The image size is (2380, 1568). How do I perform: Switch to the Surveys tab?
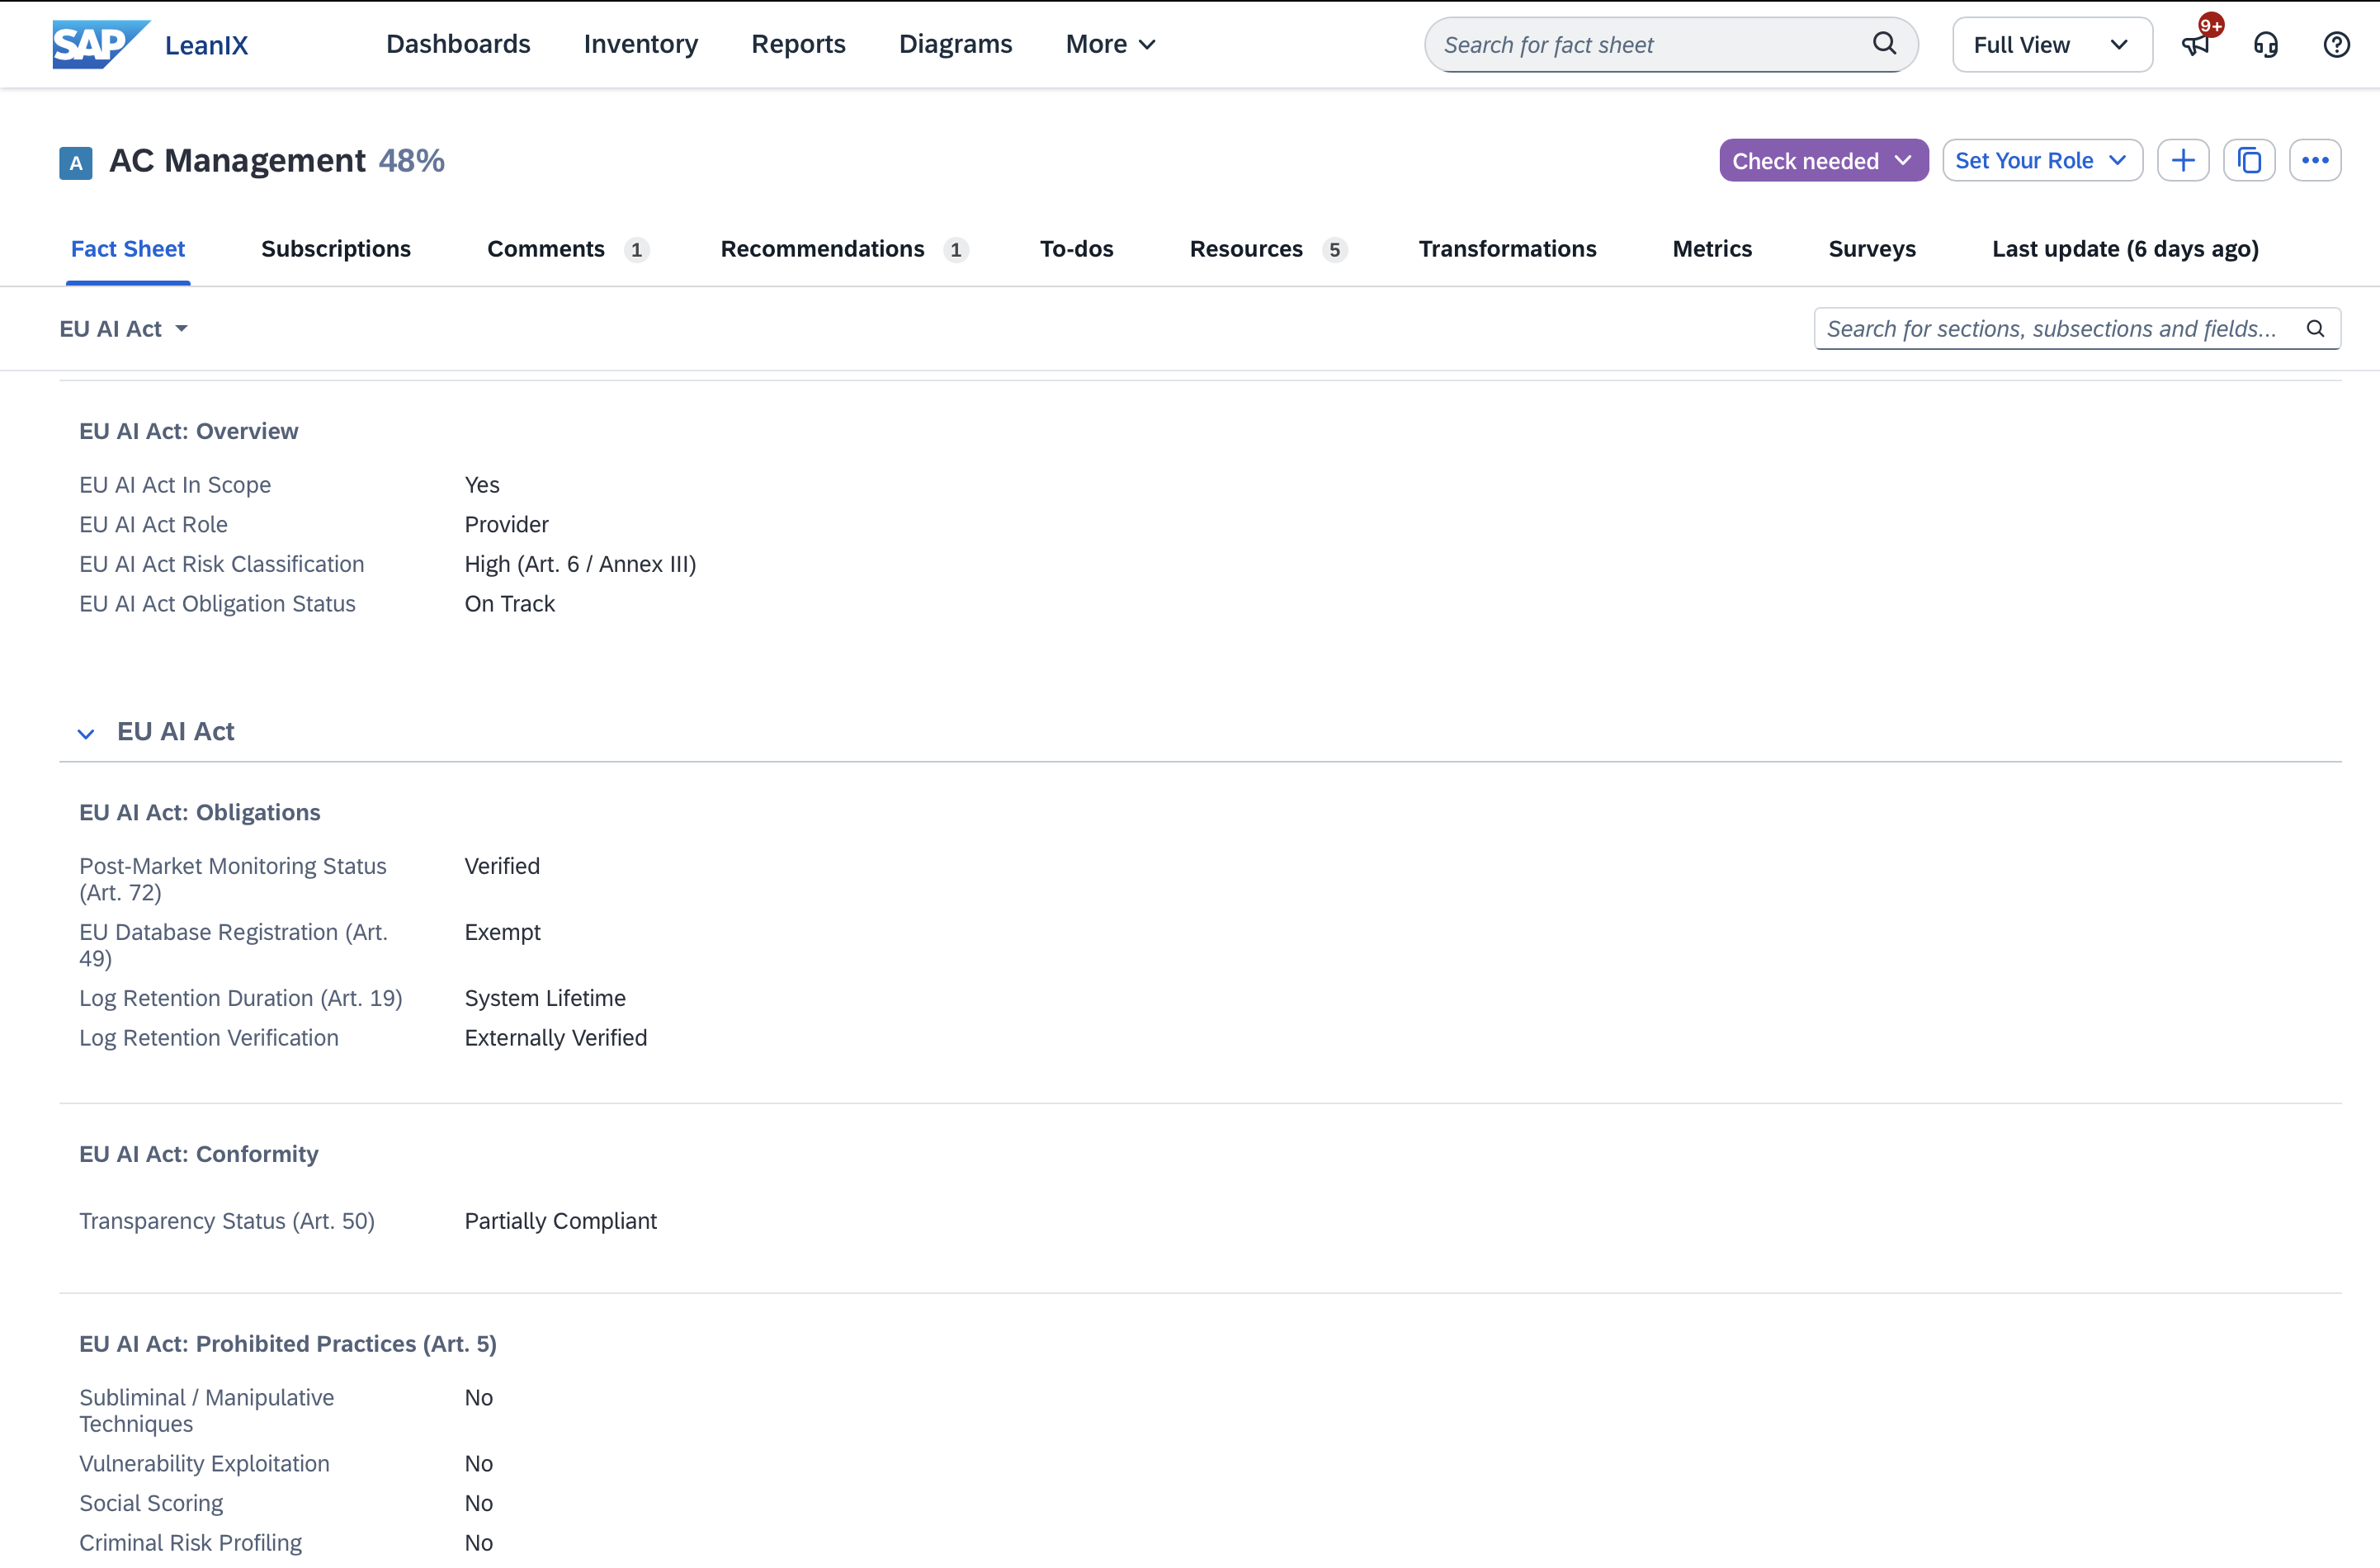(x=1872, y=249)
